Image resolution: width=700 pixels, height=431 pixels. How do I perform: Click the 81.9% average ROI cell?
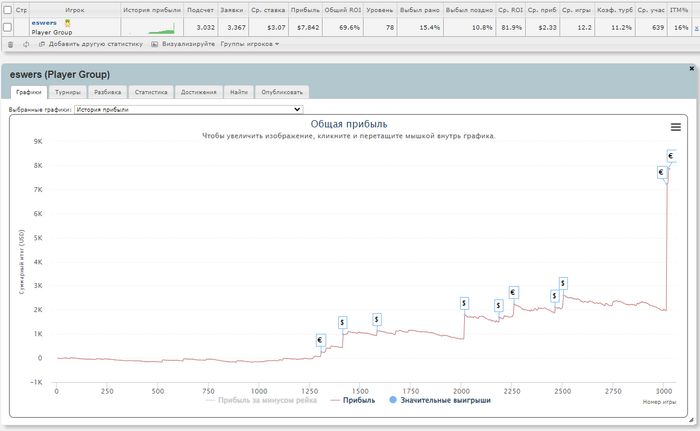(510, 28)
